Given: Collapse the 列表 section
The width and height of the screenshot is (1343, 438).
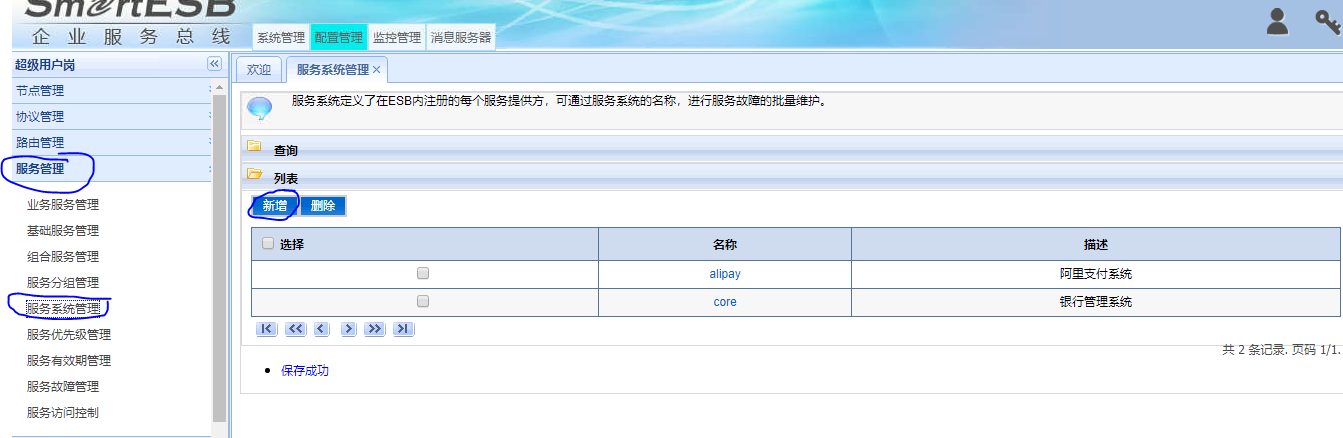Looking at the screenshot, I should pyautogui.click(x=285, y=177).
